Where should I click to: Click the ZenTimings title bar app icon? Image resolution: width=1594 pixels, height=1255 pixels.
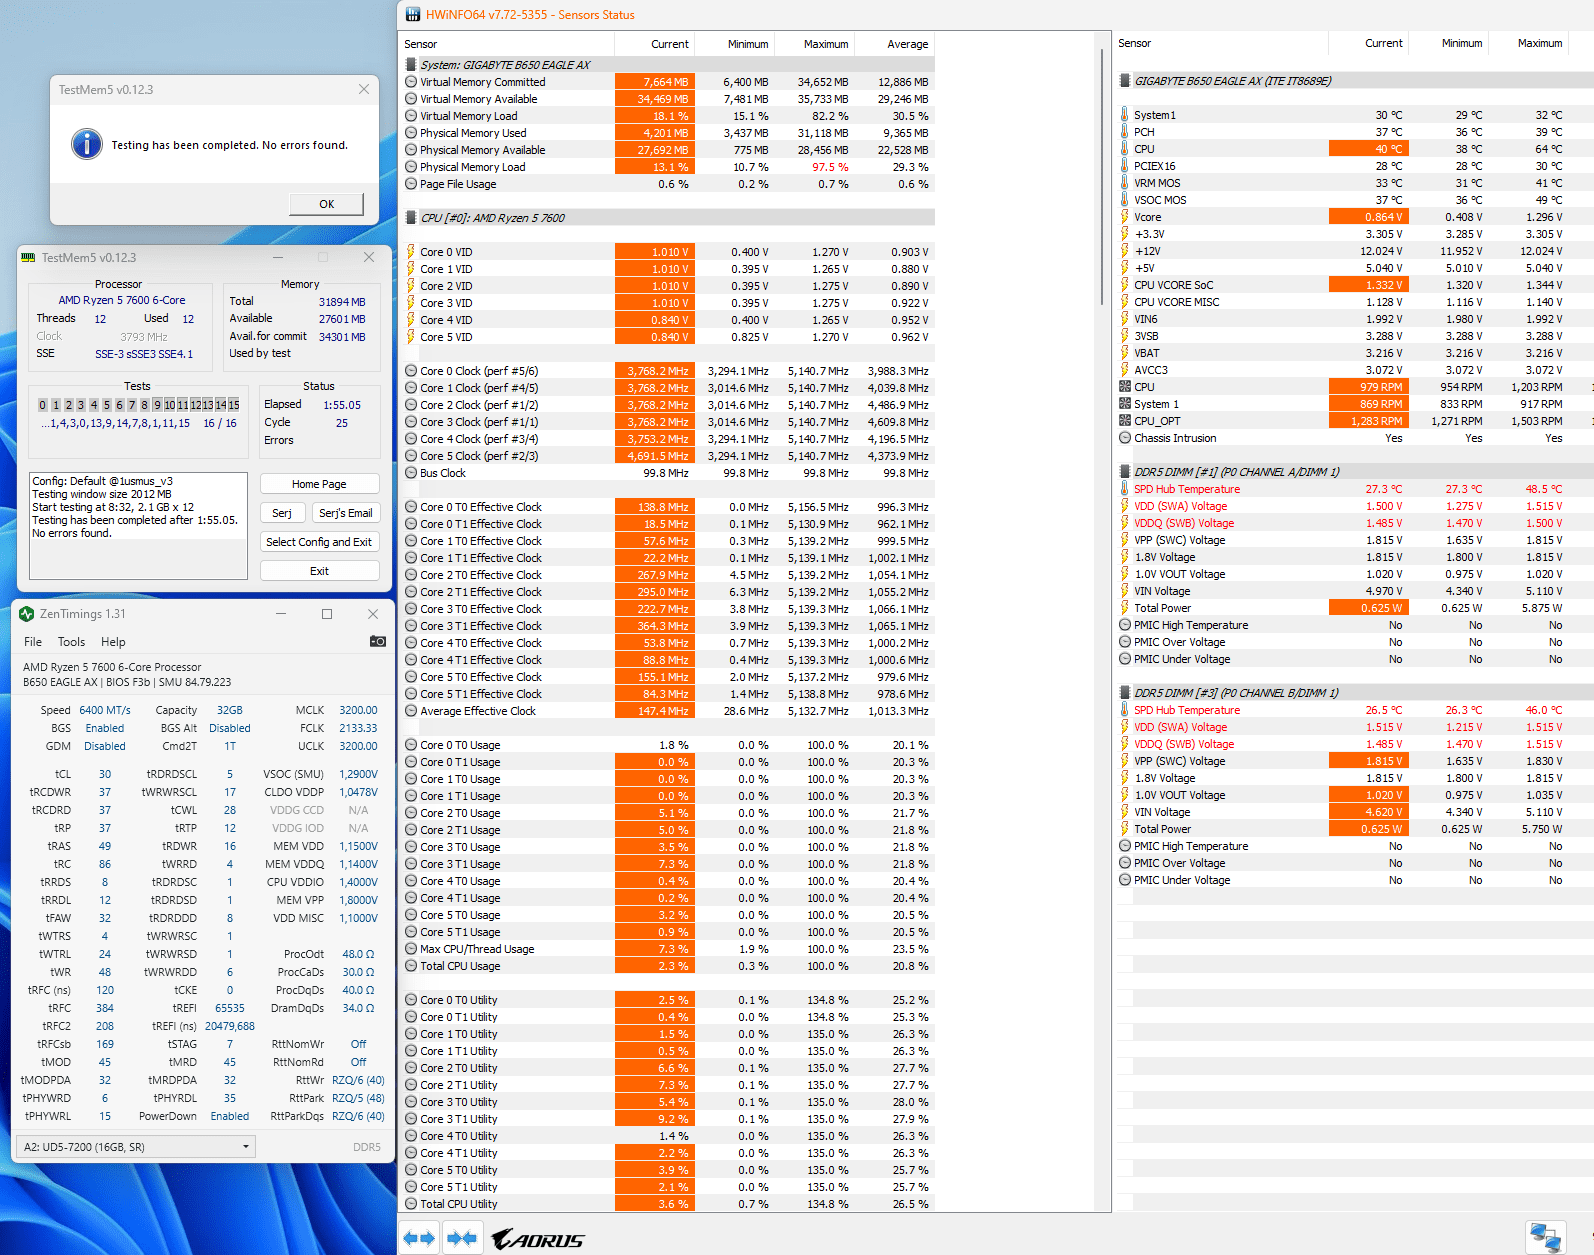coord(27,614)
